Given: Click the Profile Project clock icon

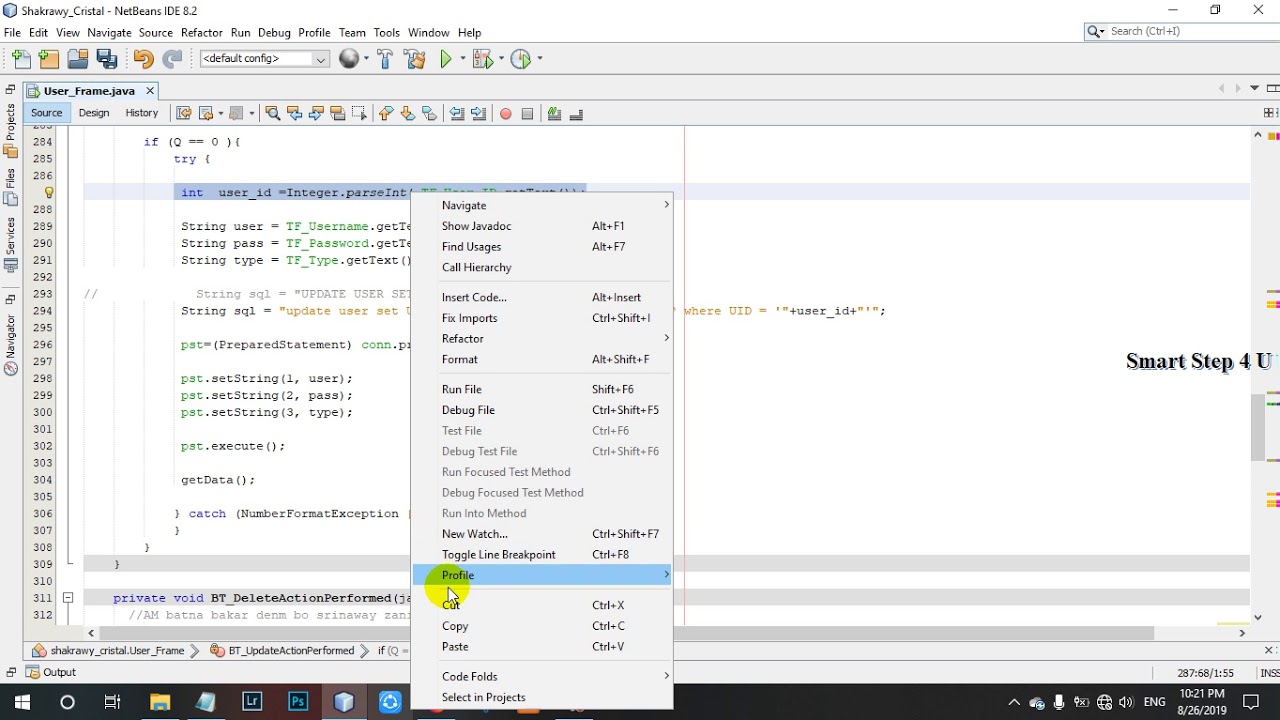Looking at the screenshot, I should click(520, 59).
